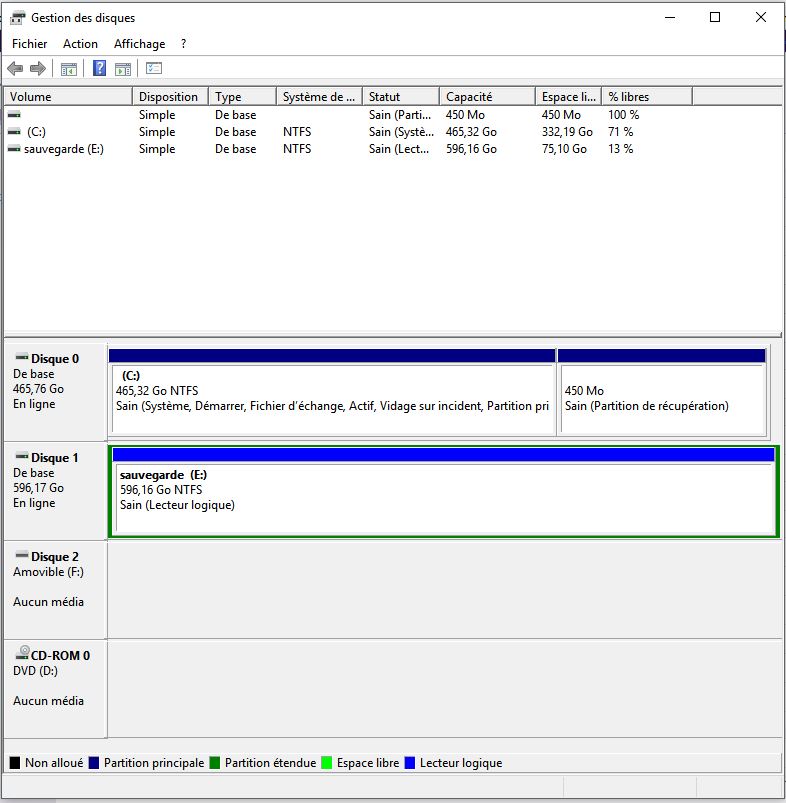Open the Fichier menu
Image resolution: width=786 pixels, height=803 pixels.
(x=30, y=44)
